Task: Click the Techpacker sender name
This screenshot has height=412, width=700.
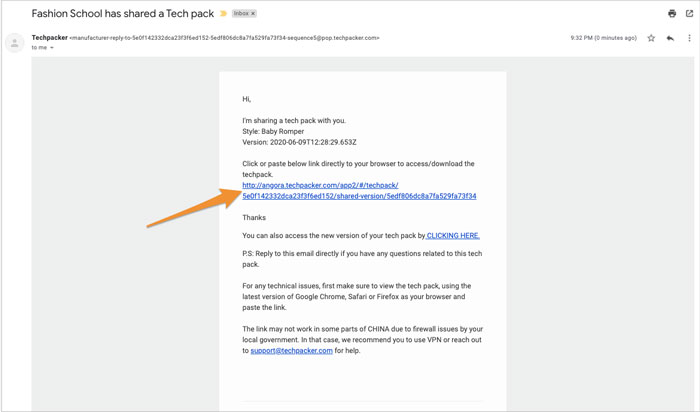Action: point(49,38)
